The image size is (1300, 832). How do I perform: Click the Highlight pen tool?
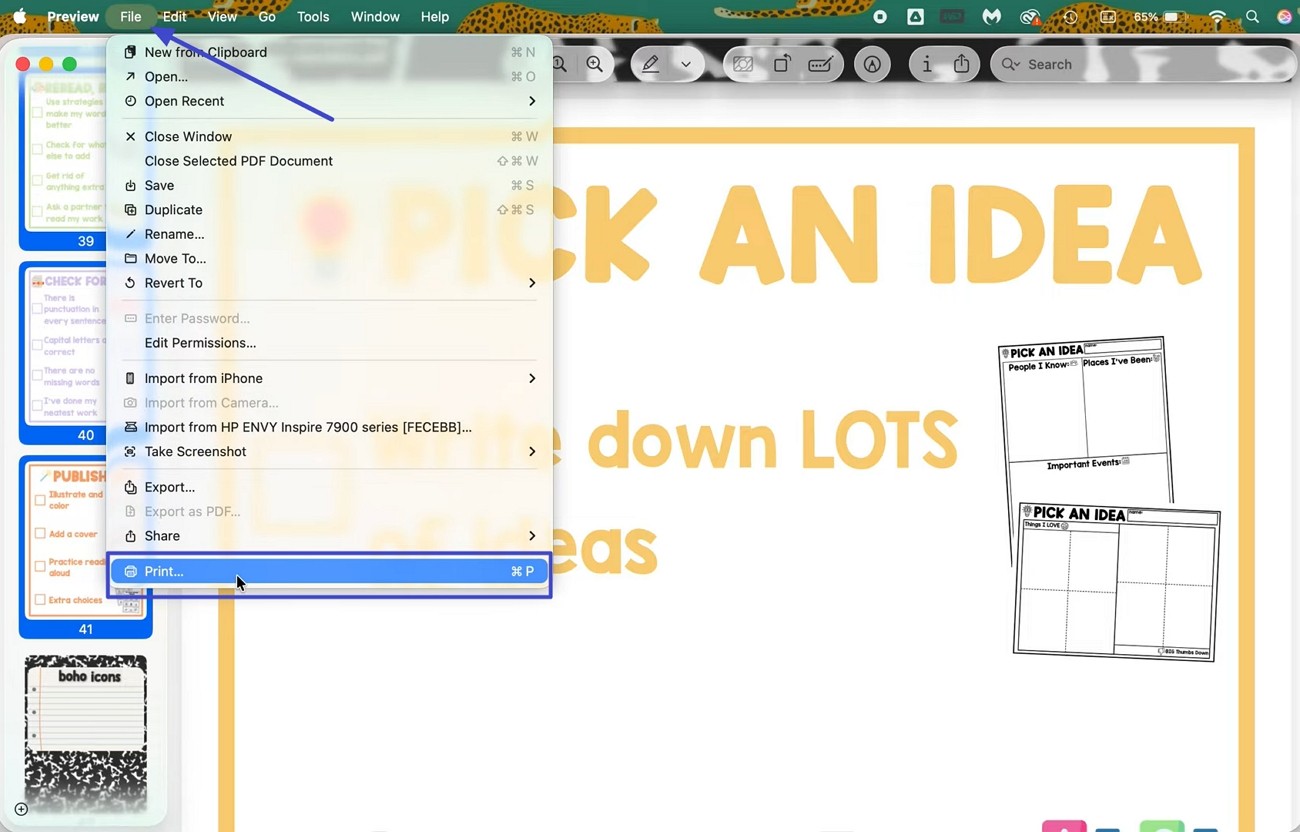[x=650, y=64]
